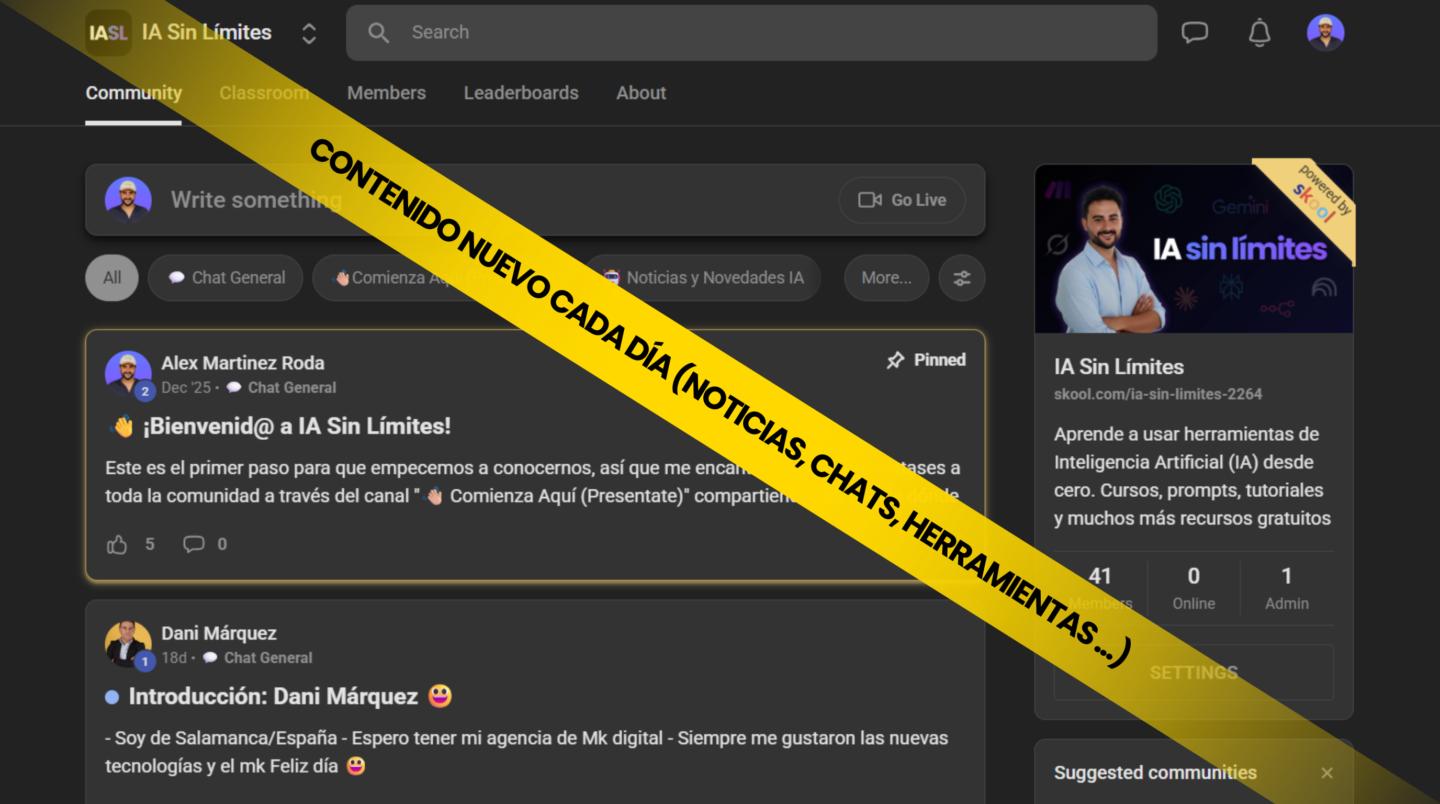Screen dimensions: 1440x804
Task: Open Alex Martinez Roda's avatar
Action: click(x=128, y=374)
